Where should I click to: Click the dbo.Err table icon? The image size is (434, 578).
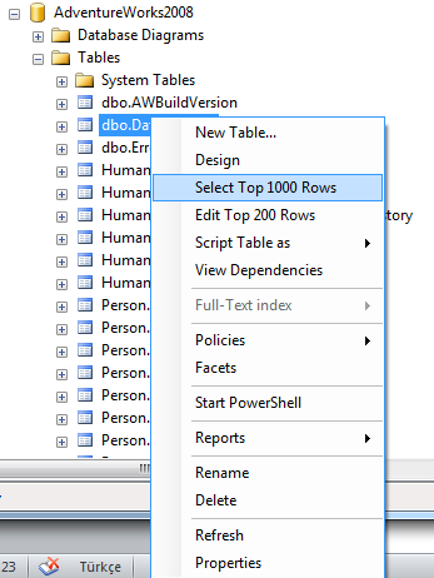[x=85, y=148]
